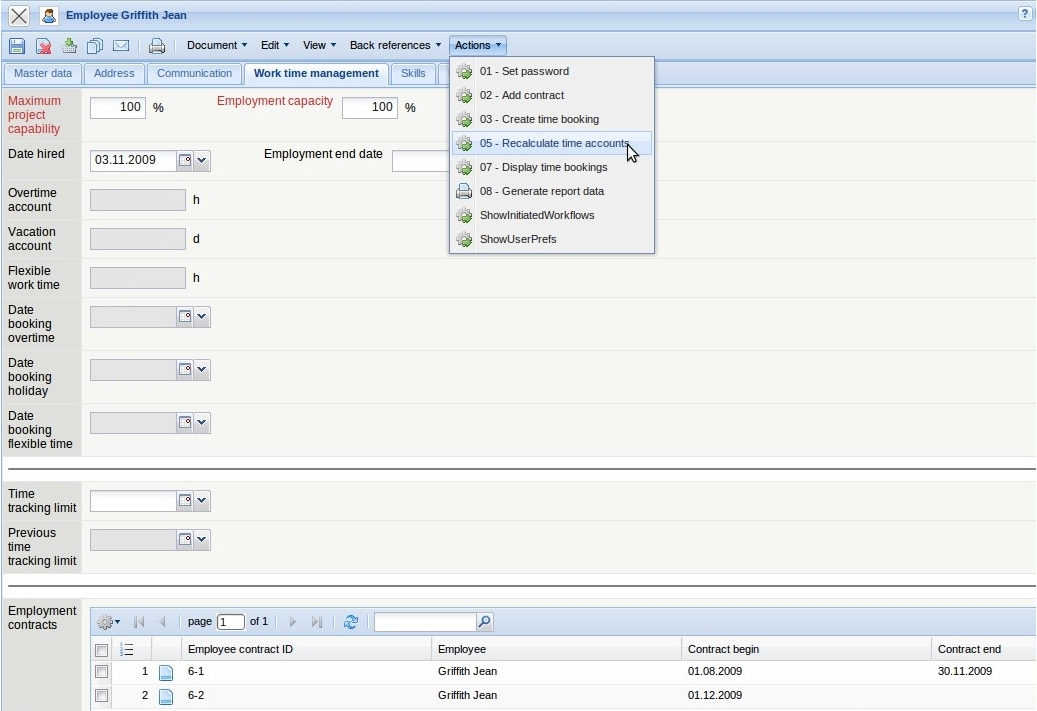Choose '03 - Create time booking' action
The height and width of the screenshot is (711, 1037).
[x=539, y=119]
